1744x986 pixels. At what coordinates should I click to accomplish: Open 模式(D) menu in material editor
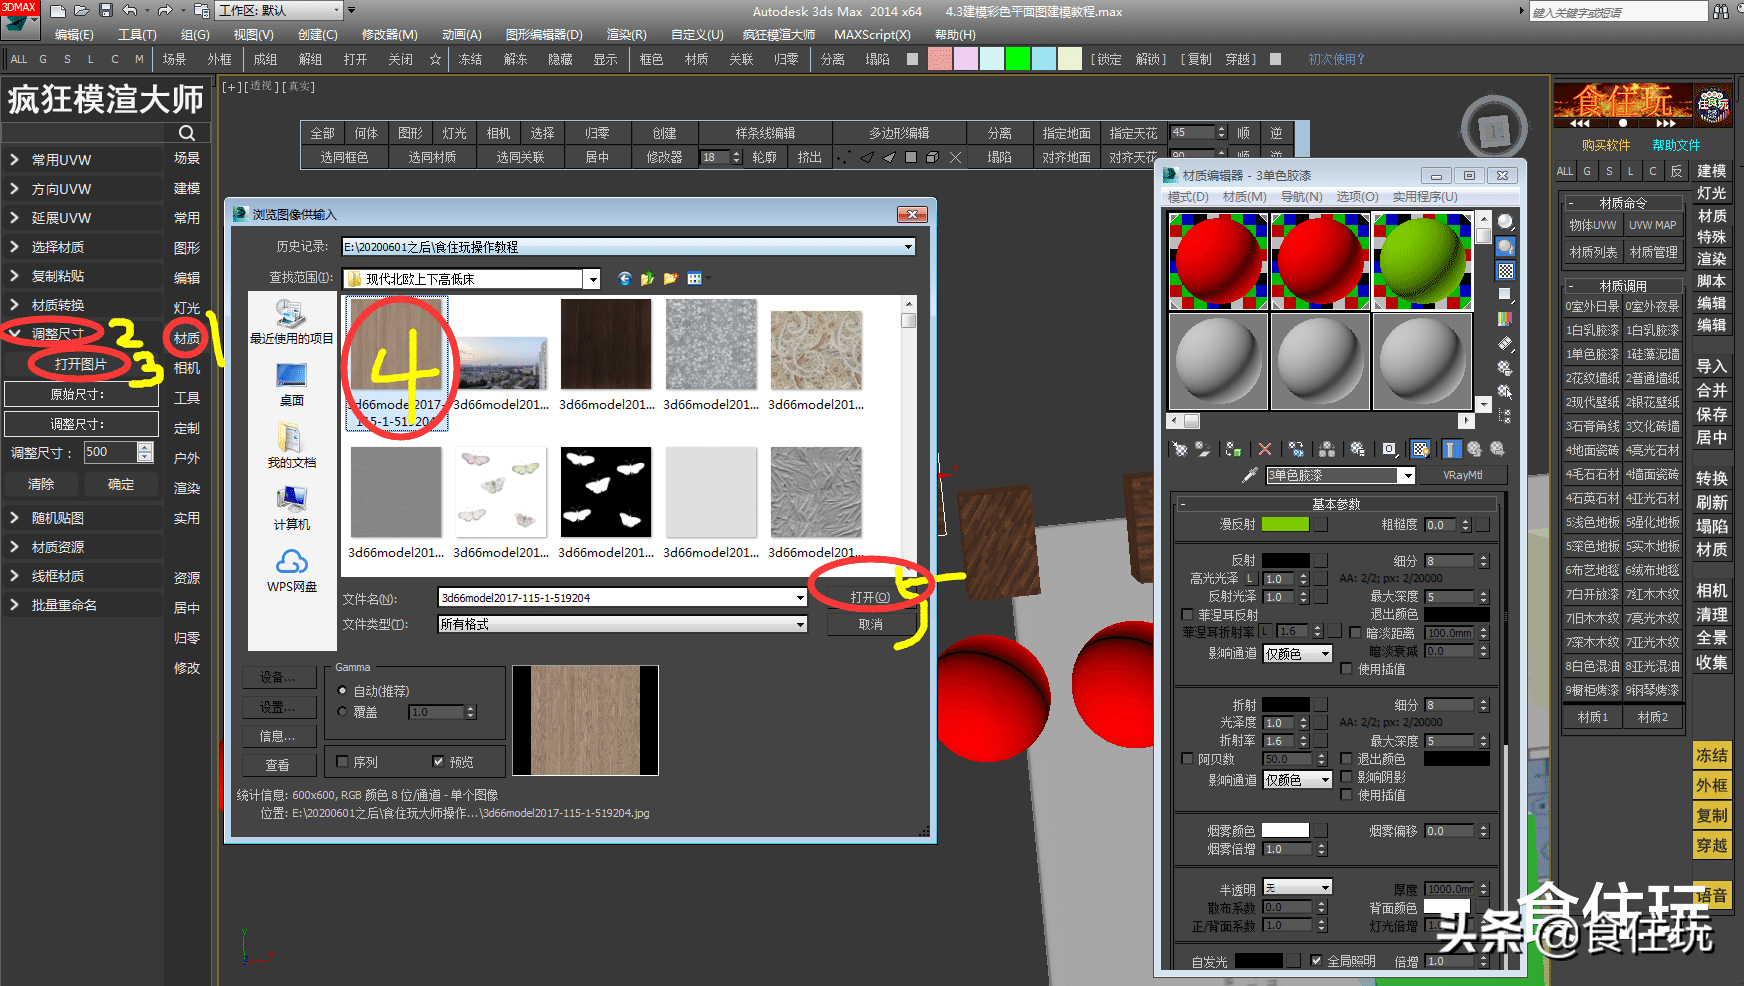pyautogui.click(x=1187, y=197)
